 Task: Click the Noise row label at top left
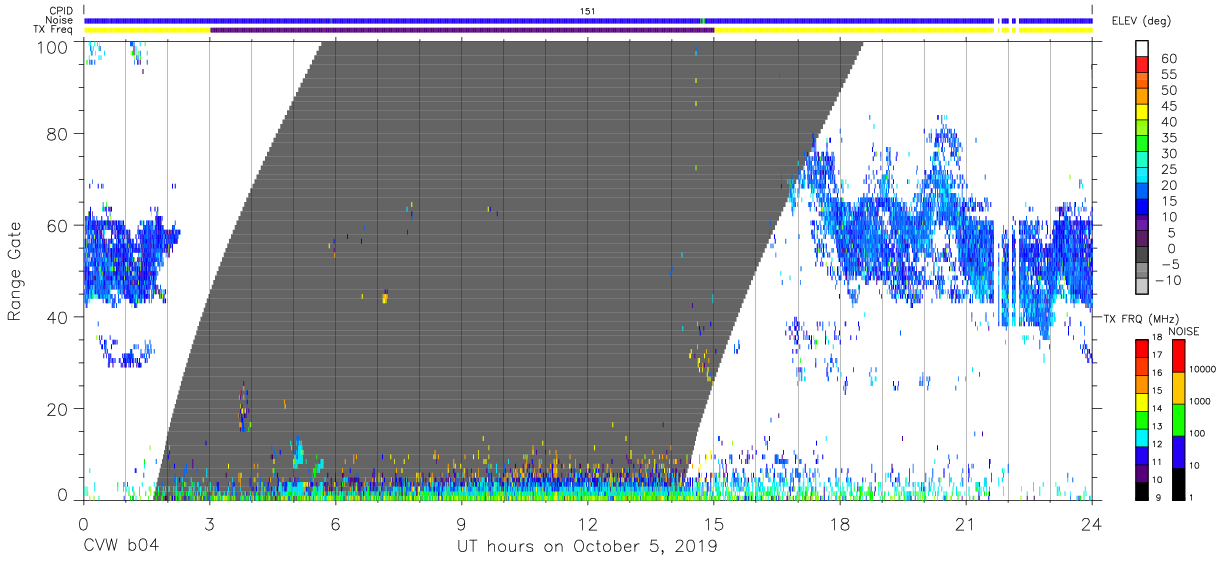61,20
